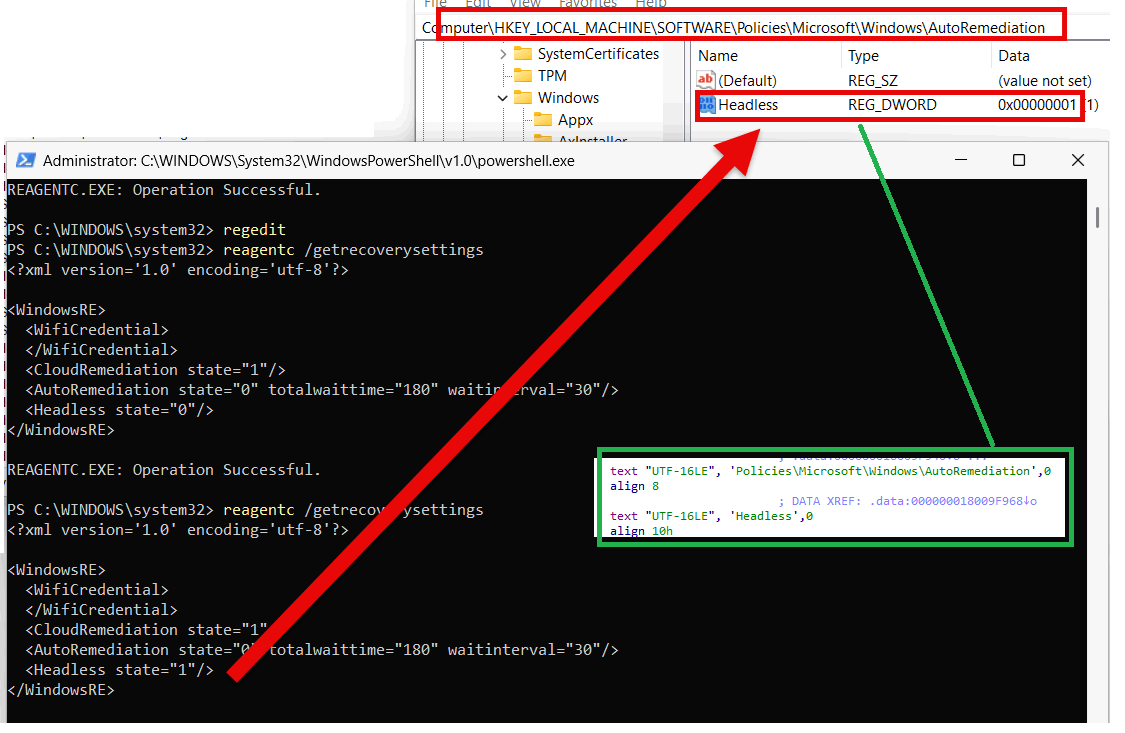
Task: Click the PowerShell window title icon
Action: [26, 161]
